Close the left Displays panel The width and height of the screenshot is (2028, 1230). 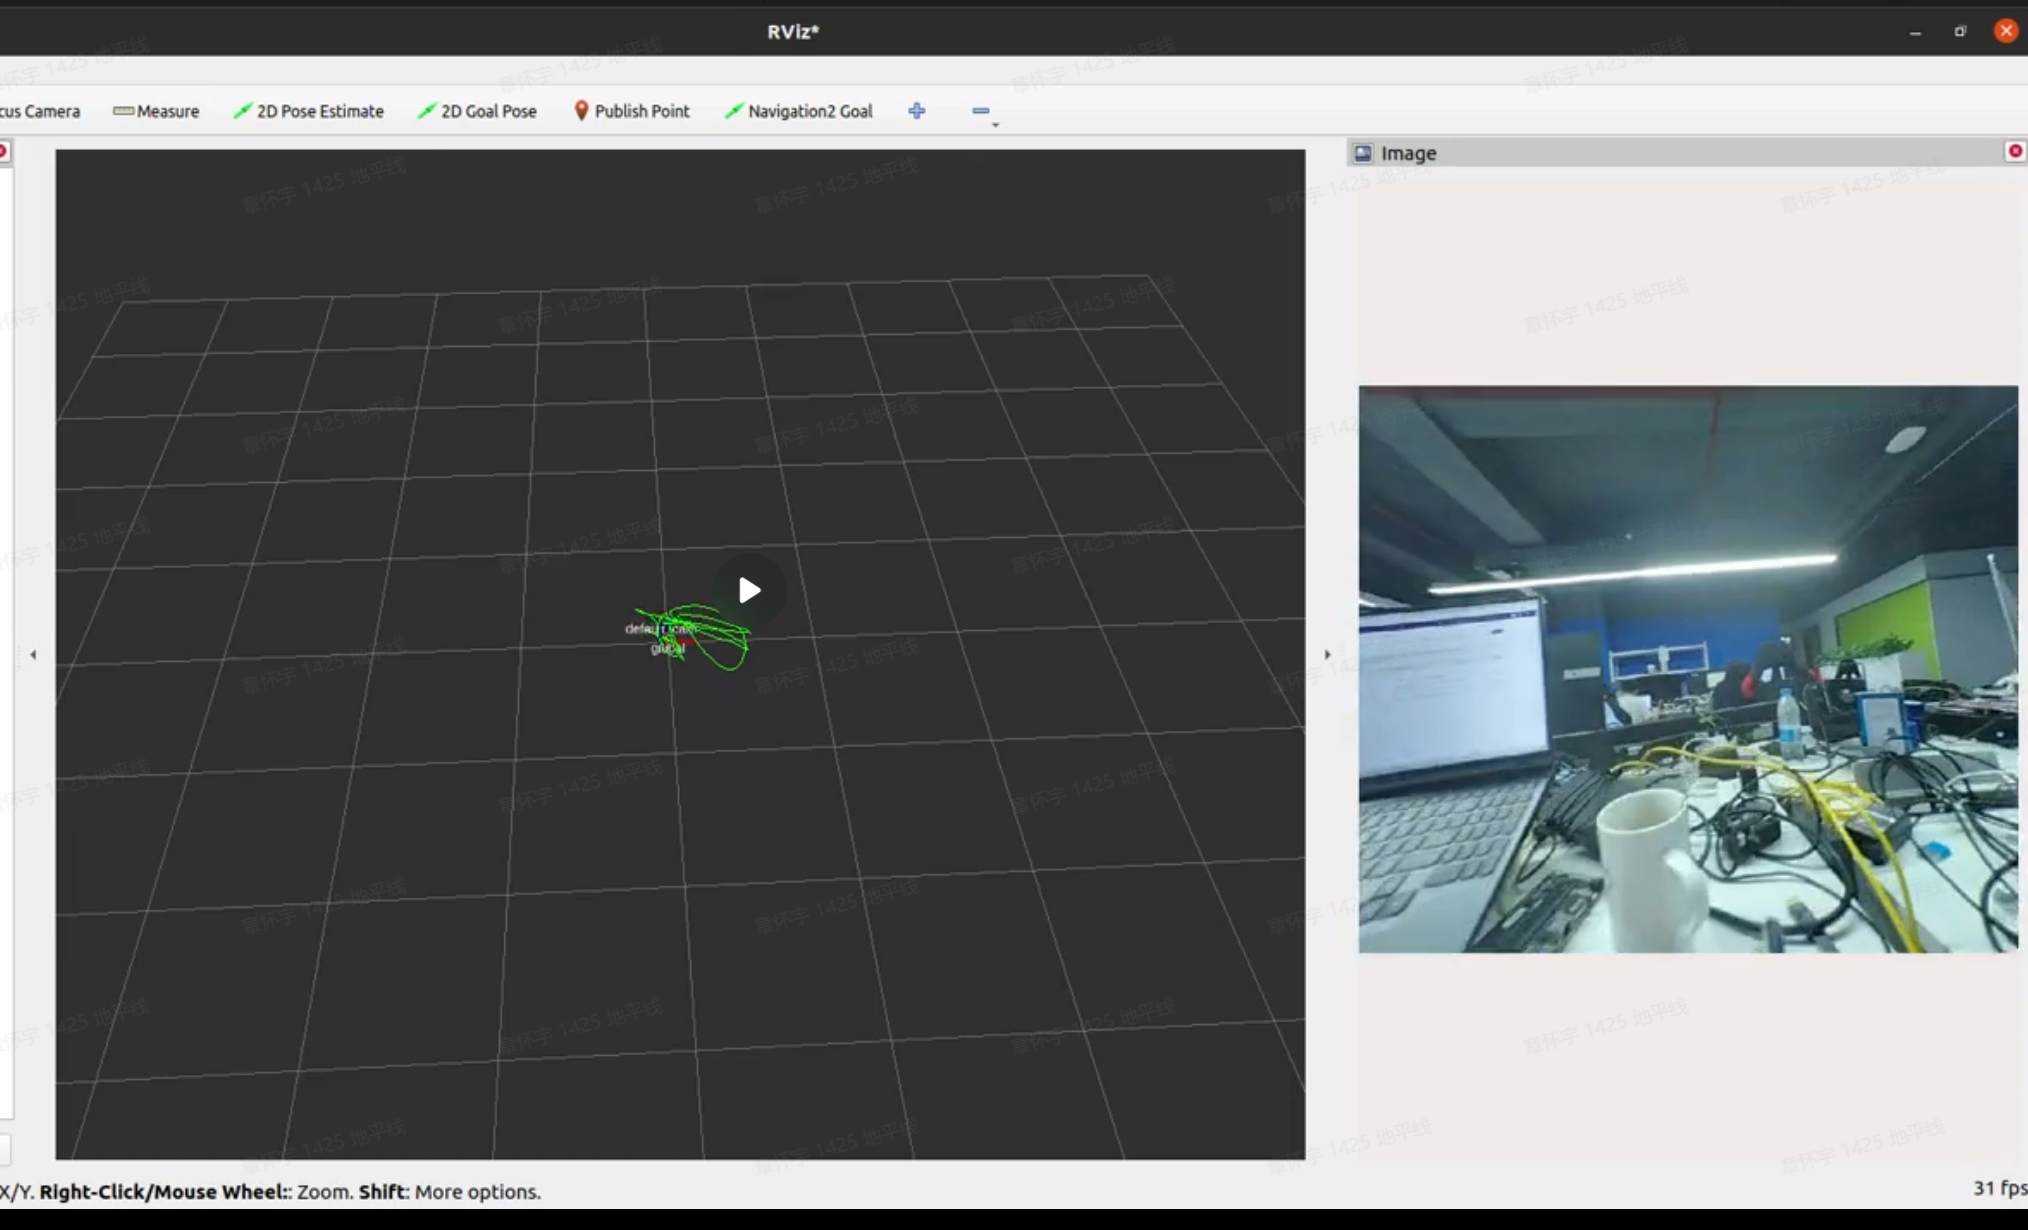coord(4,151)
